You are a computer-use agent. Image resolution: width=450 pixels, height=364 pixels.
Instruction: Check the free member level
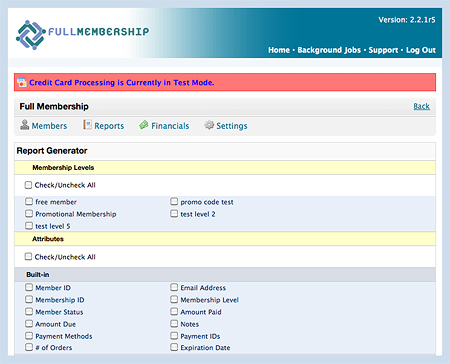[29, 201]
